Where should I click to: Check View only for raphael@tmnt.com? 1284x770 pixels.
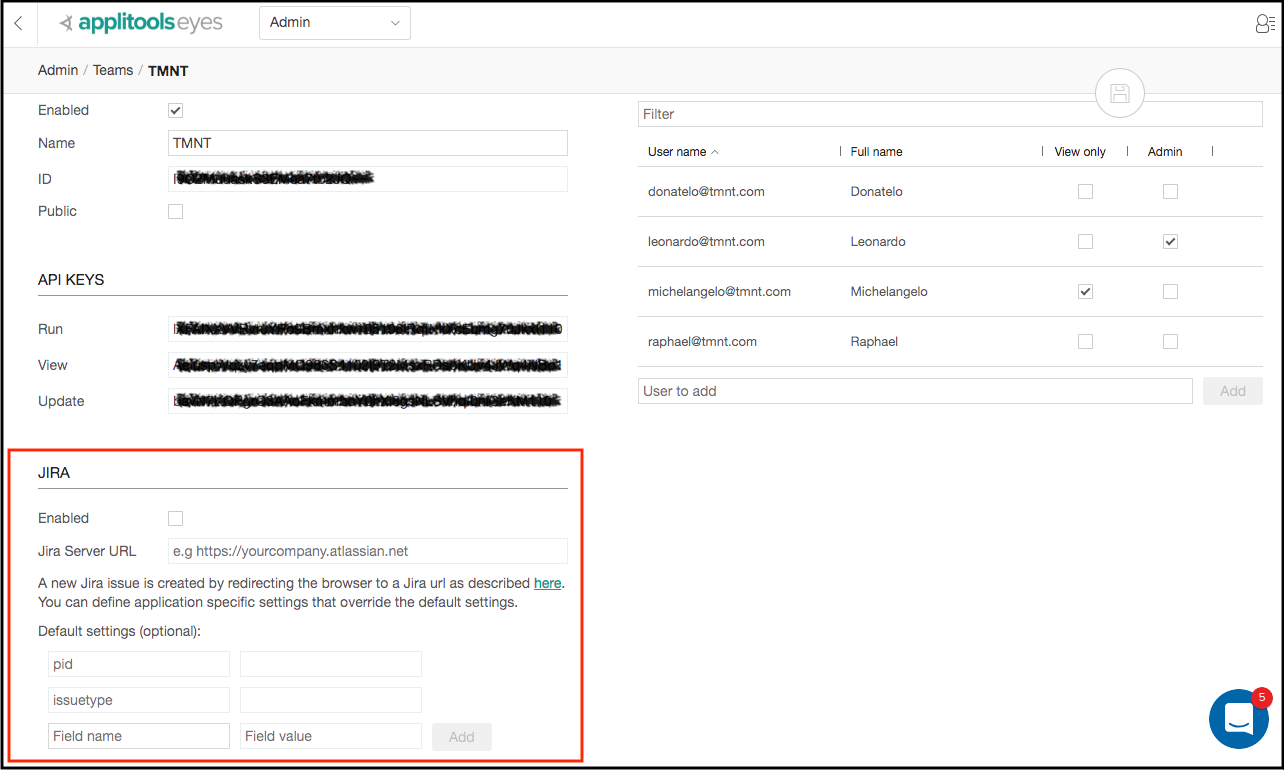tap(1085, 341)
